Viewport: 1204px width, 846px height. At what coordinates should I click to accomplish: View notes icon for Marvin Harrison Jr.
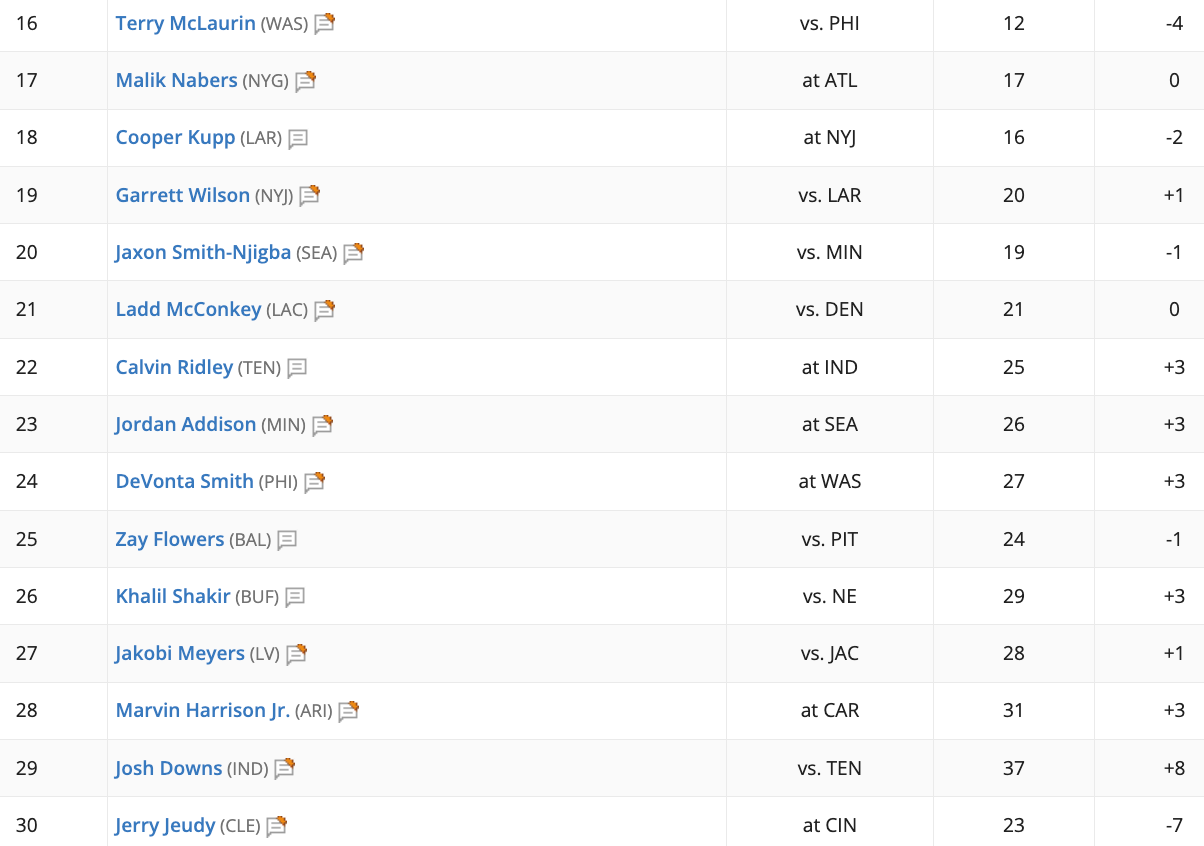[x=348, y=711]
